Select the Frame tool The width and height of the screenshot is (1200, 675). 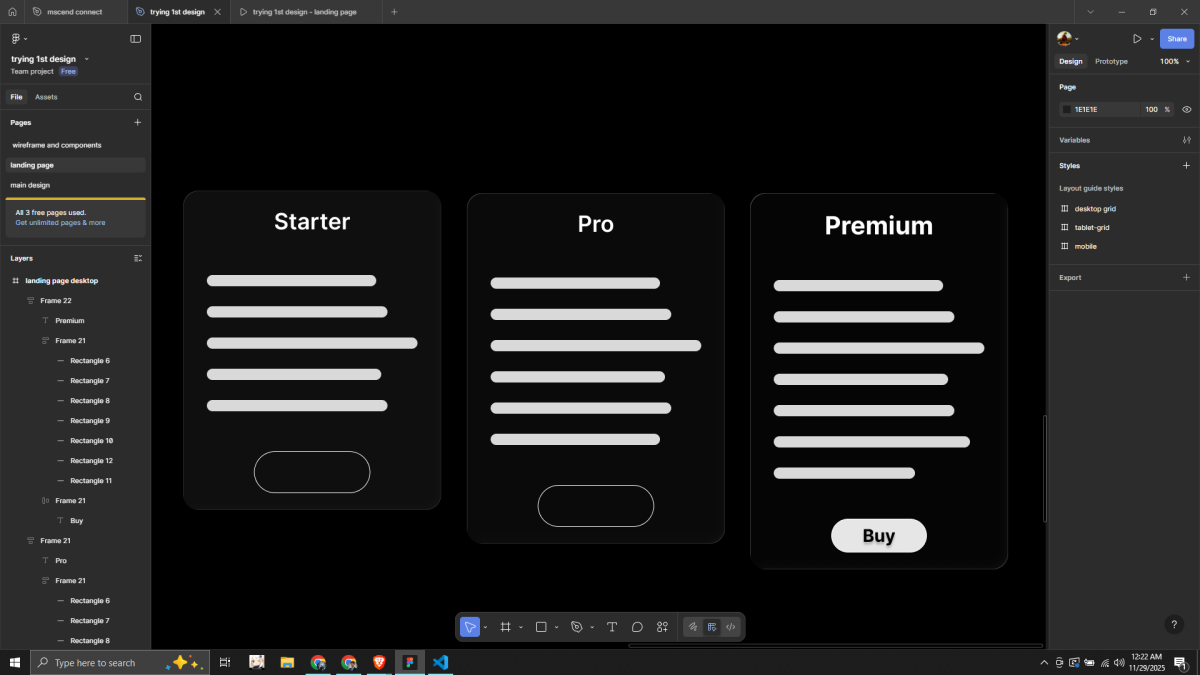(x=506, y=627)
